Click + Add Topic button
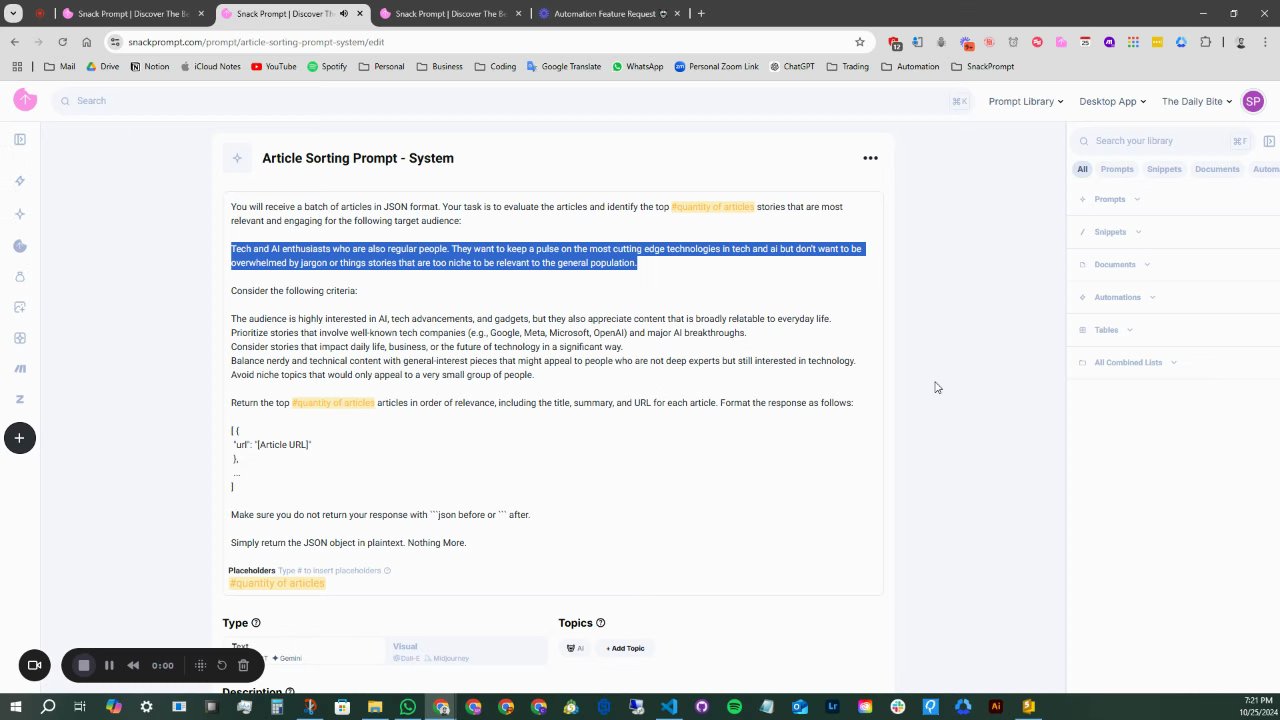 click(x=625, y=648)
